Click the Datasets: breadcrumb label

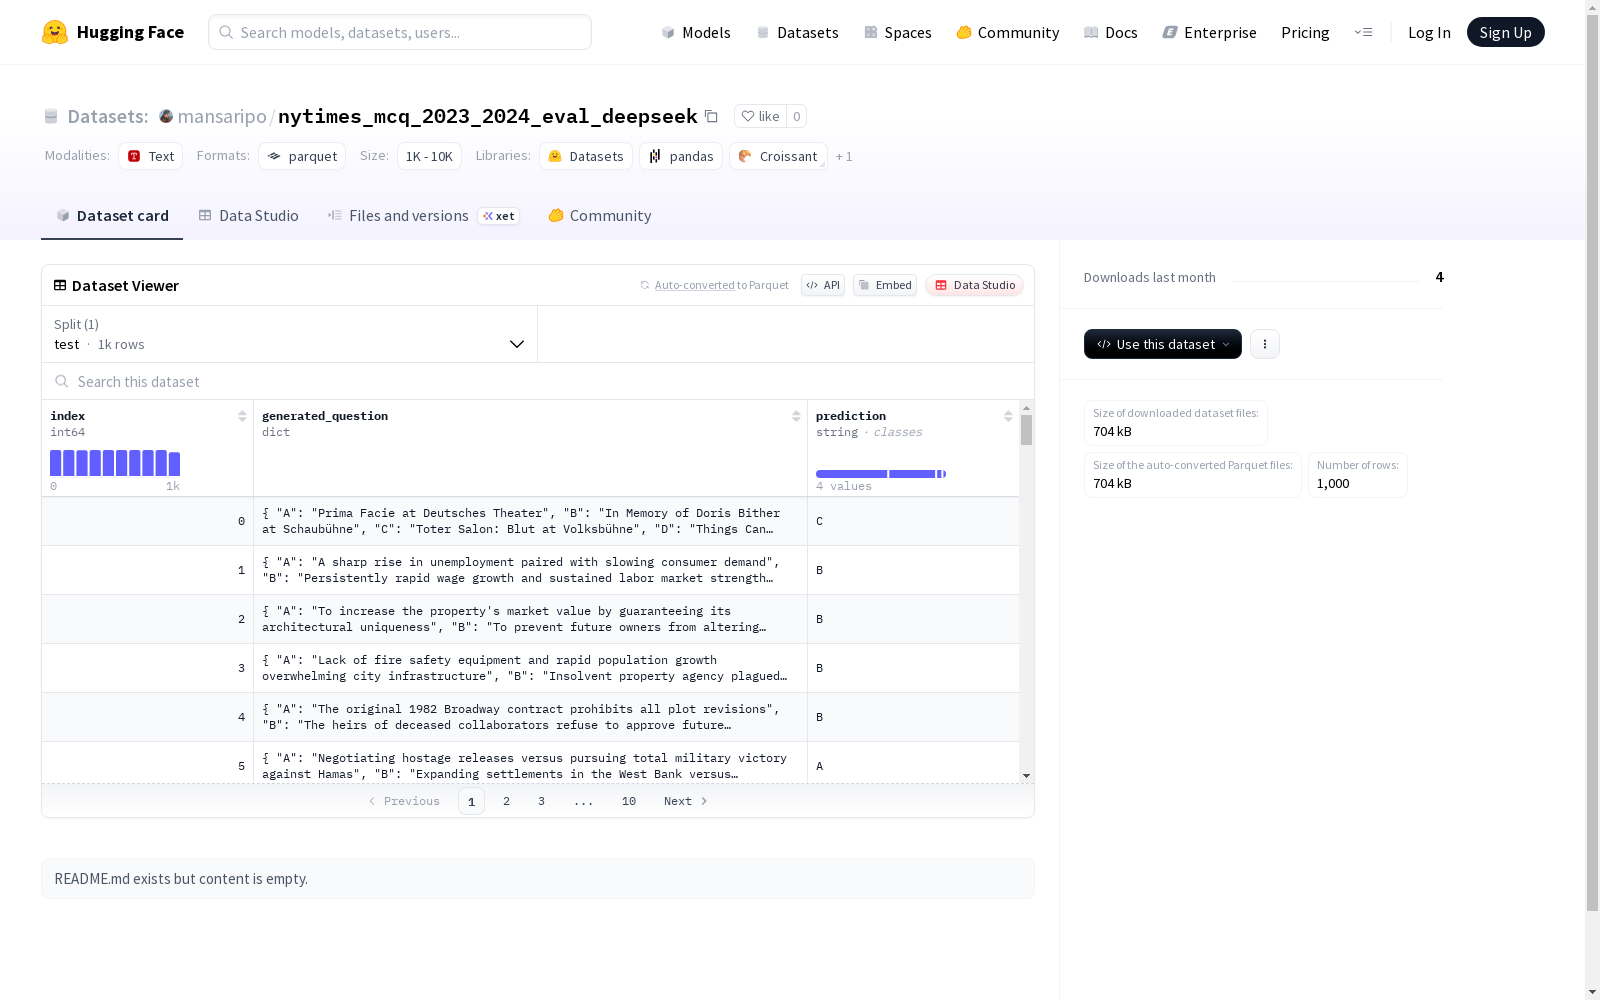pos(108,116)
